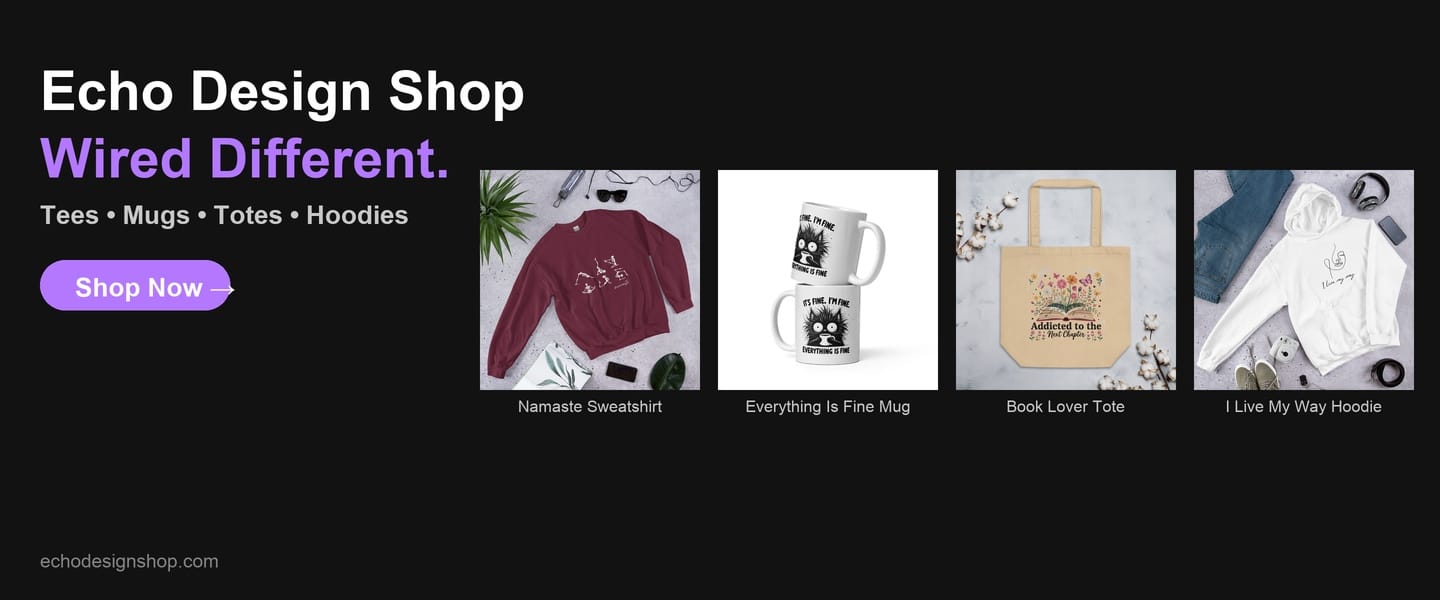Click the Shop Now button
This screenshot has width=1440, height=600.
(135, 285)
